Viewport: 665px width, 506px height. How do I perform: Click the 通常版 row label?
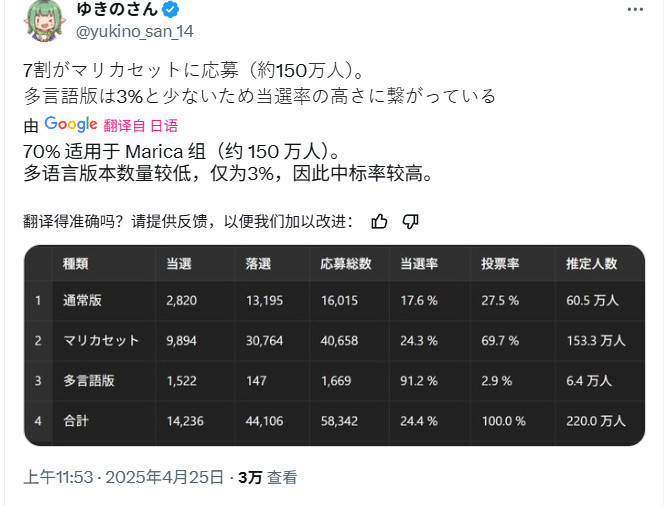pos(83,299)
